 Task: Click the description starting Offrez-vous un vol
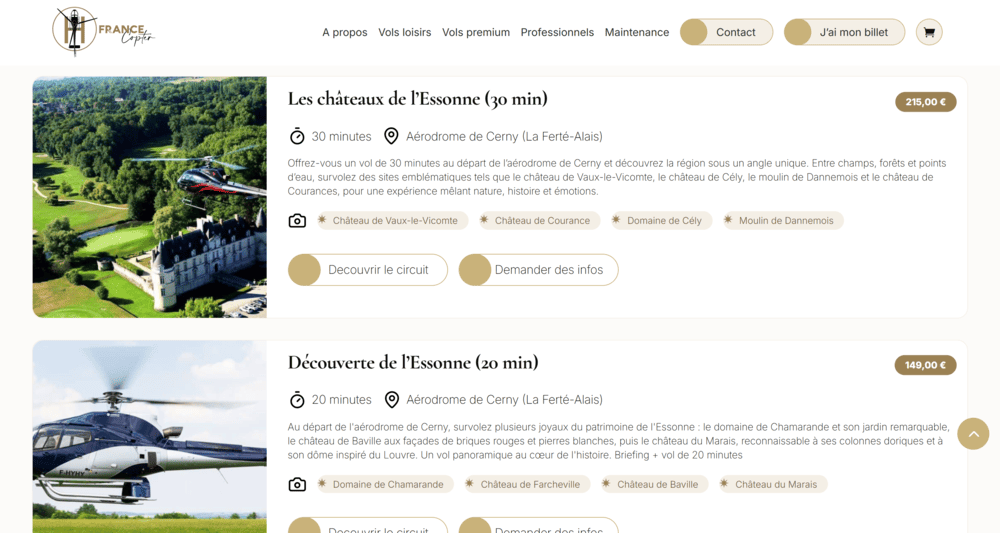[x=617, y=177]
